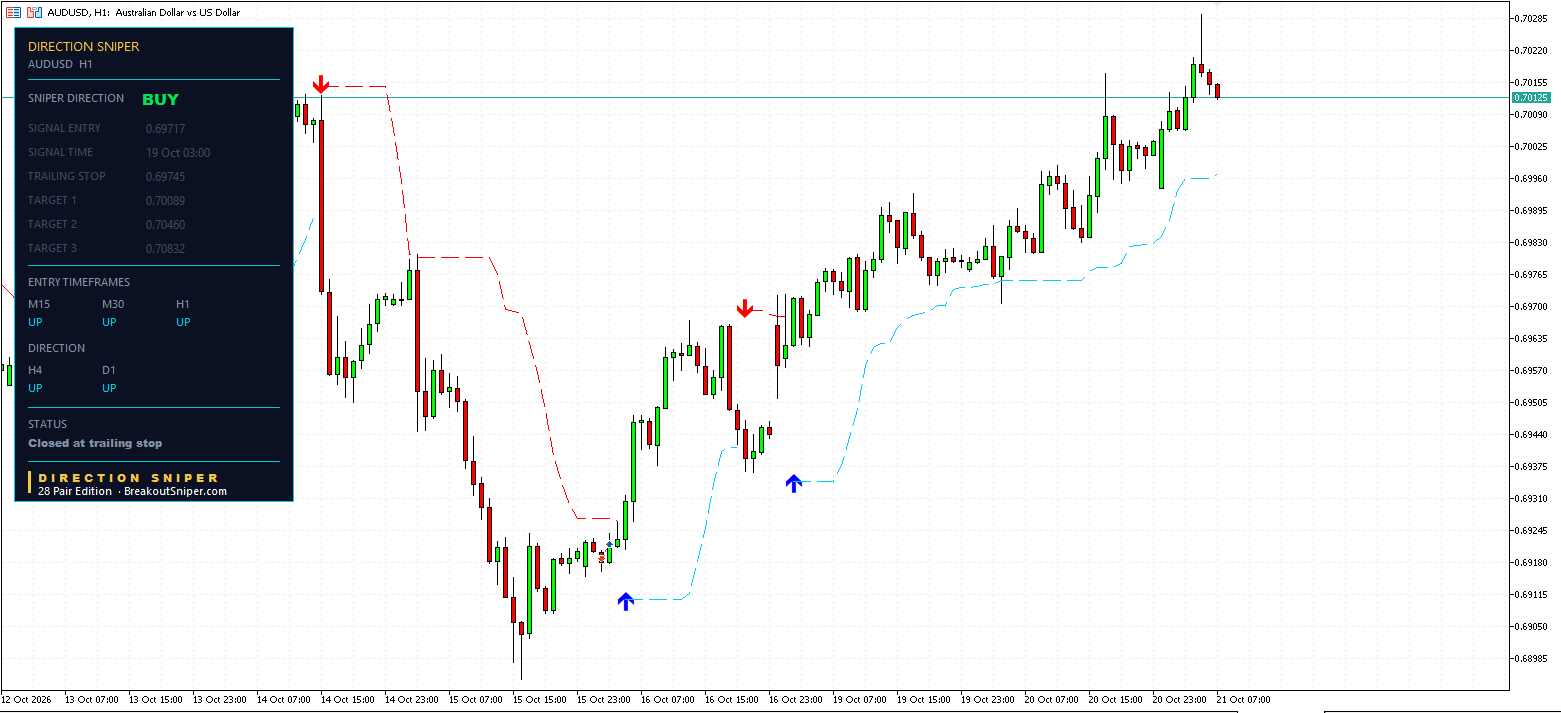Click the 20 Oct 23:00 time label
The width and height of the screenshot is (1561, 713).
(x=1179, y=700)
